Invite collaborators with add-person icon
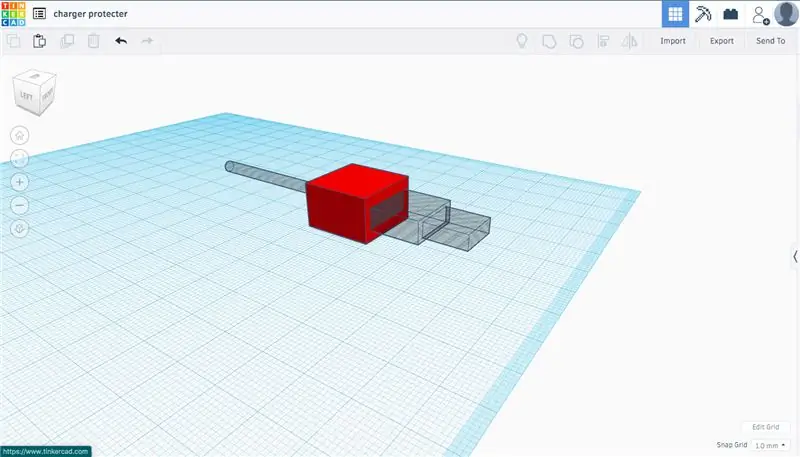This screenshot has height=457, width=800. tap(760, 15)
